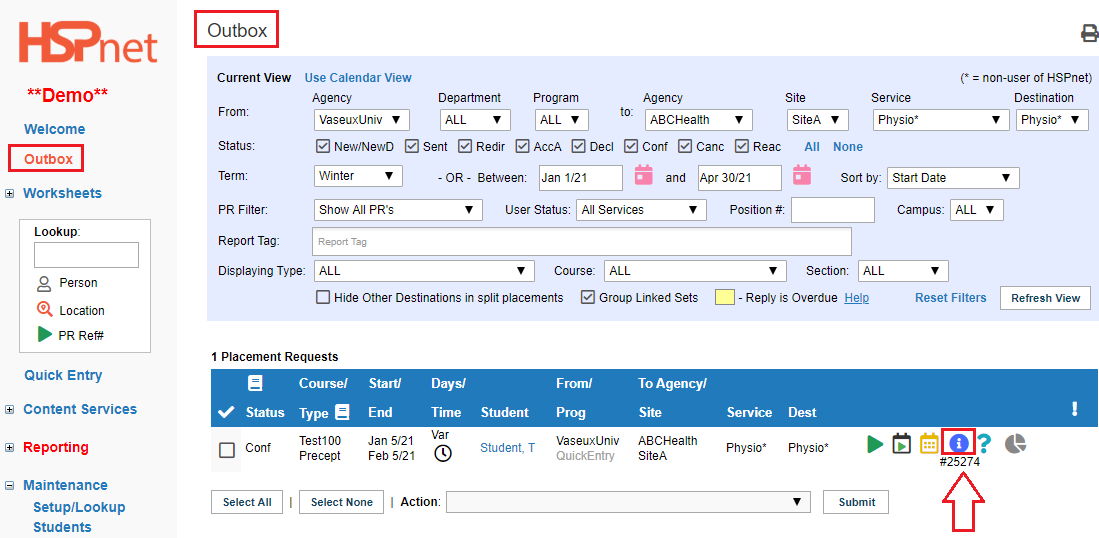Click the yellow calendar icon in placement row
1099x538 pixels.
pyautogui.click(x=929, y=443)
